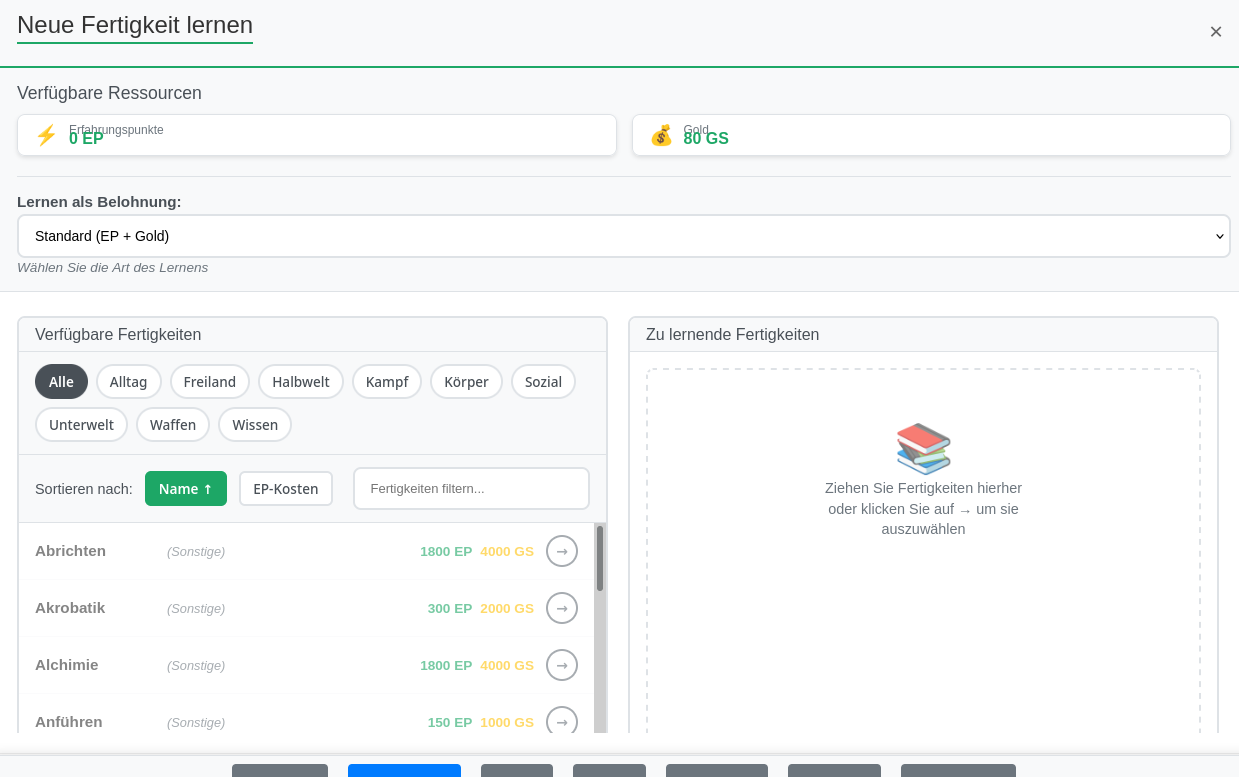Click the skills list scrollbar thumb

[x=600, y=558]
